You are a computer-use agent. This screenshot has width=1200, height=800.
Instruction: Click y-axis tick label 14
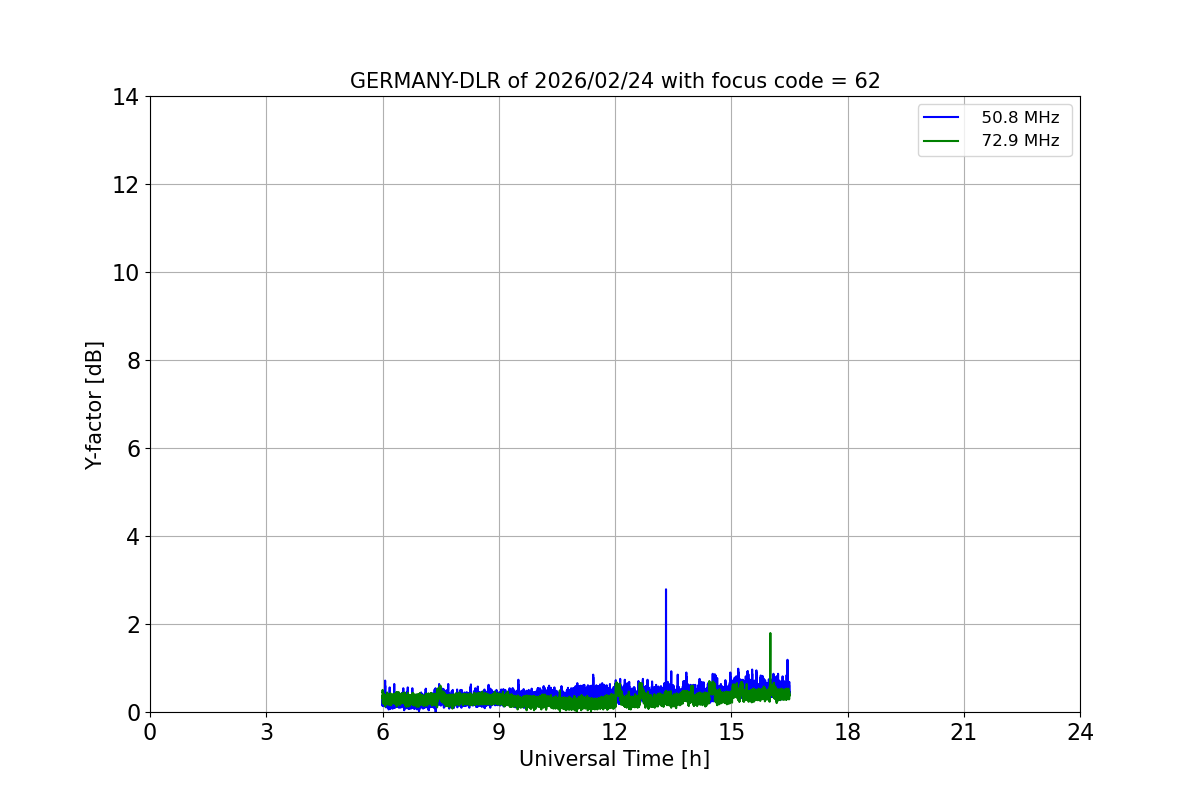point(126,97)
